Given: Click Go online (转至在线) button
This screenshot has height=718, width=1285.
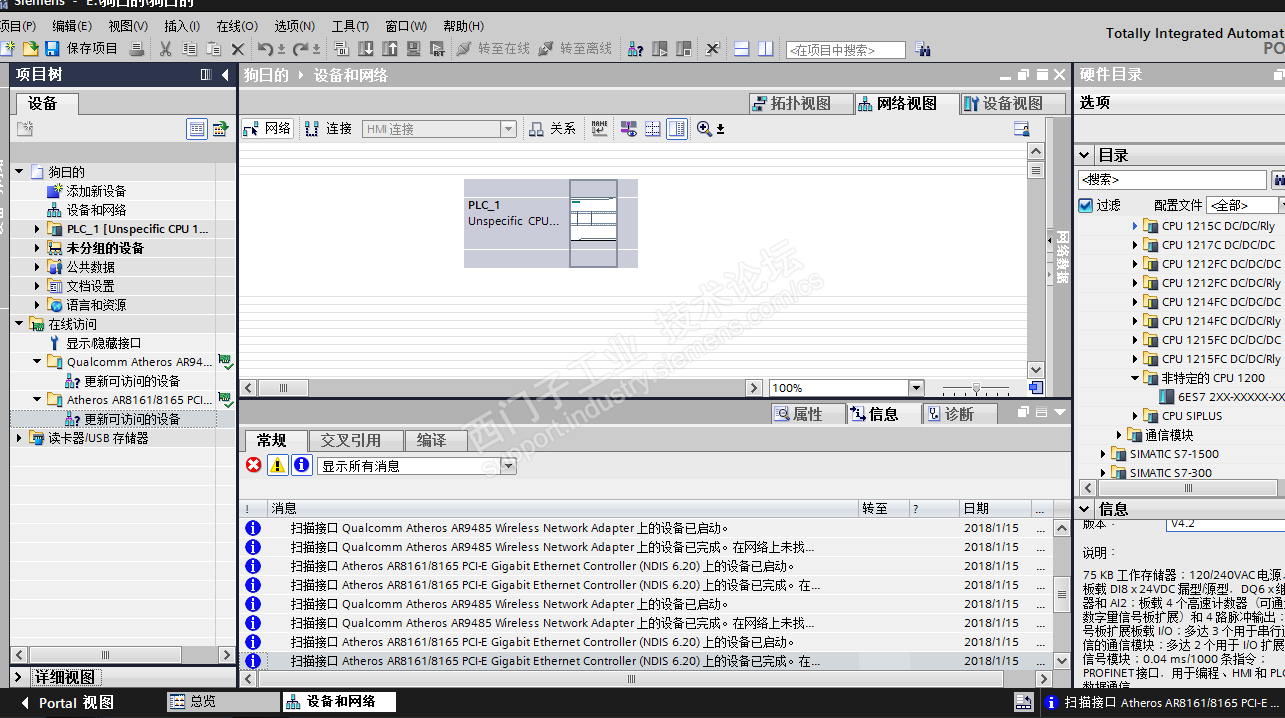Looking at the screenshot, I should click(493, 48).
